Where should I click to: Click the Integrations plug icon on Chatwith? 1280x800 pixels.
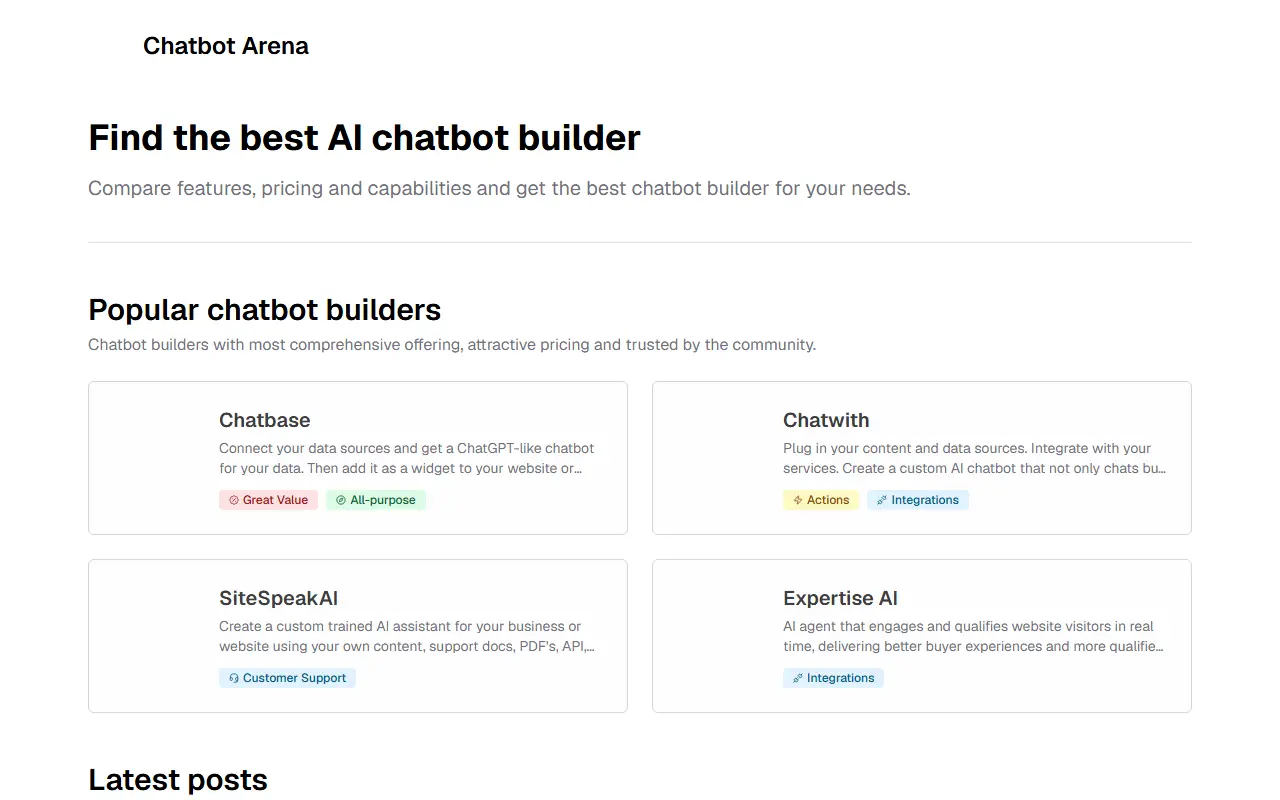[882, 500]
